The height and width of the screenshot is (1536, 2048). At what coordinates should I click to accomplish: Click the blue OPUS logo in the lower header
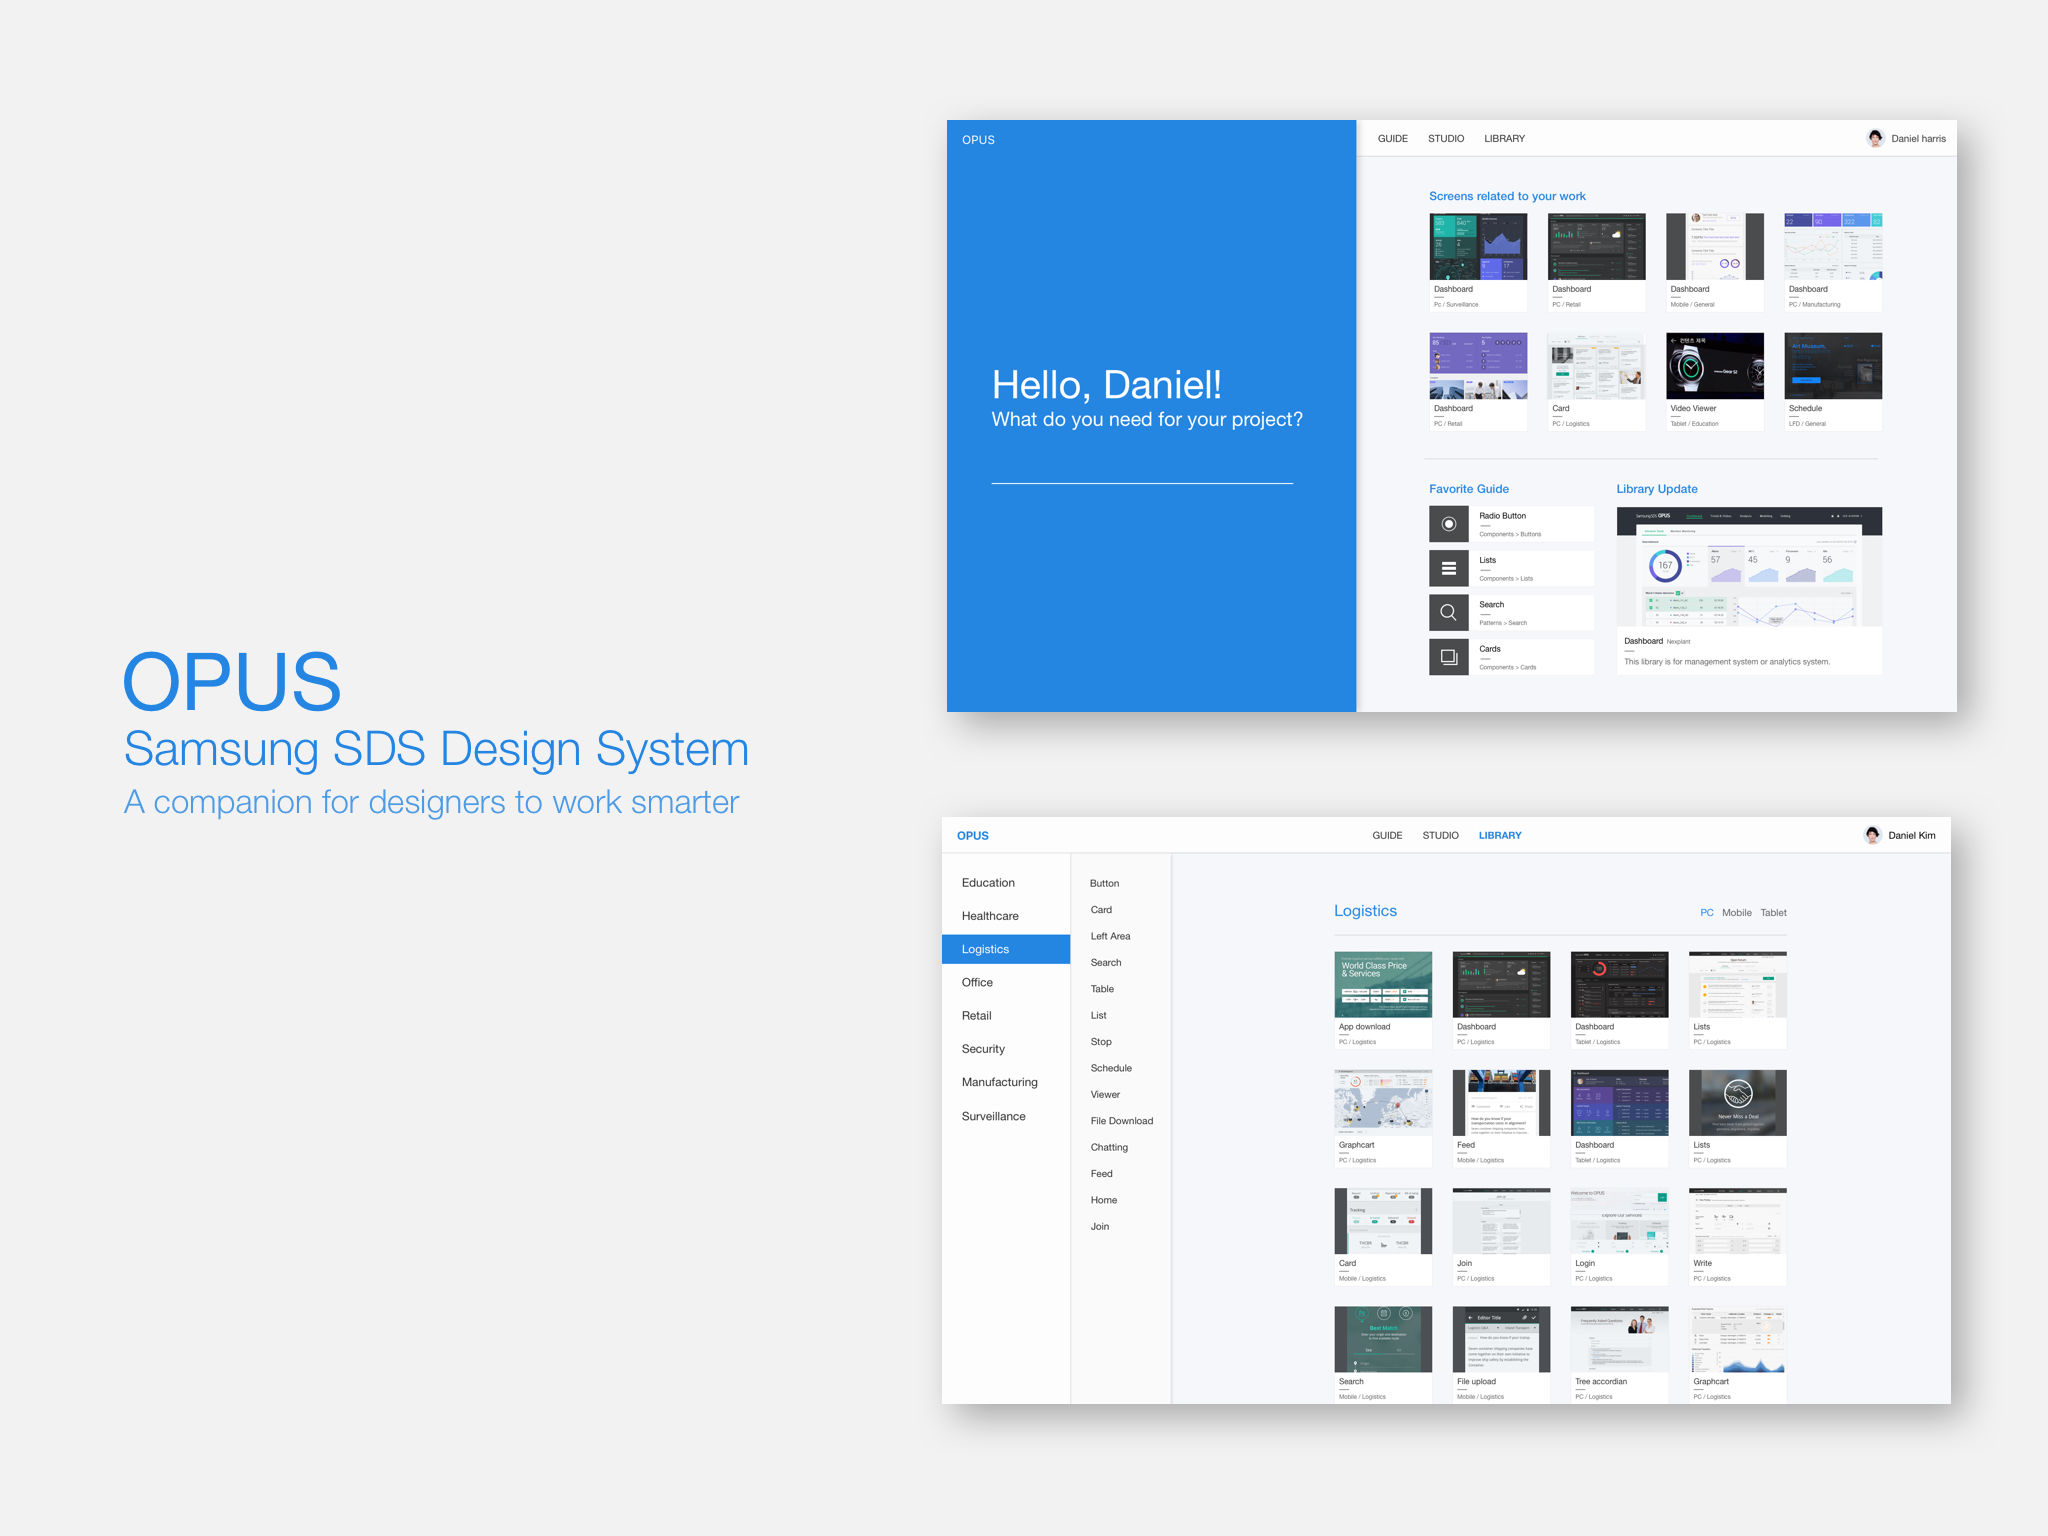972,835
